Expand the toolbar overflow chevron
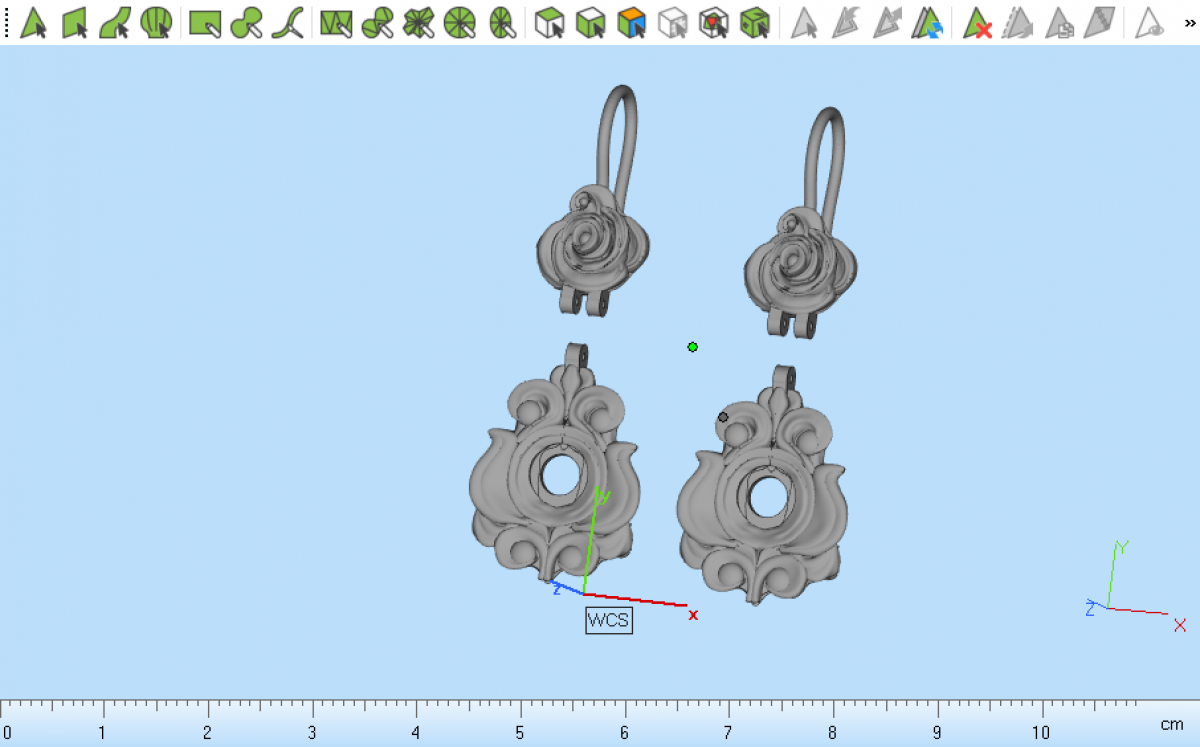This screenshot has width=1200, height=747. pyautogui.click(x=1189, y=22)
